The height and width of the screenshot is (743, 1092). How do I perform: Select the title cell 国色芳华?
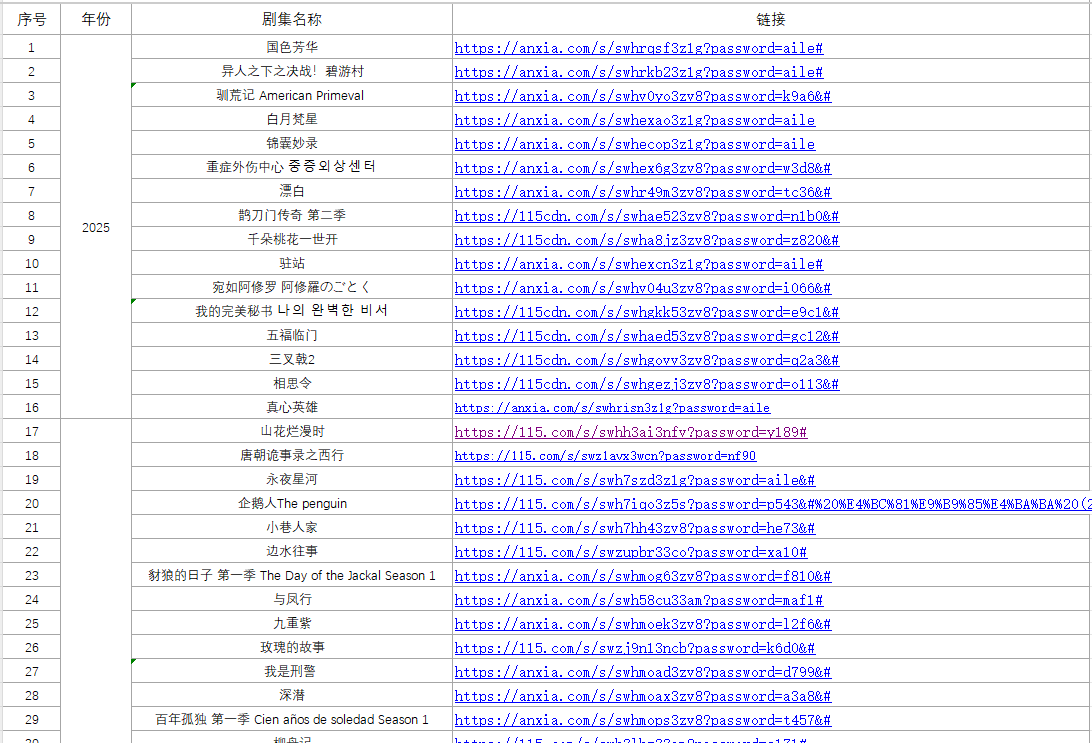(292, 47)
